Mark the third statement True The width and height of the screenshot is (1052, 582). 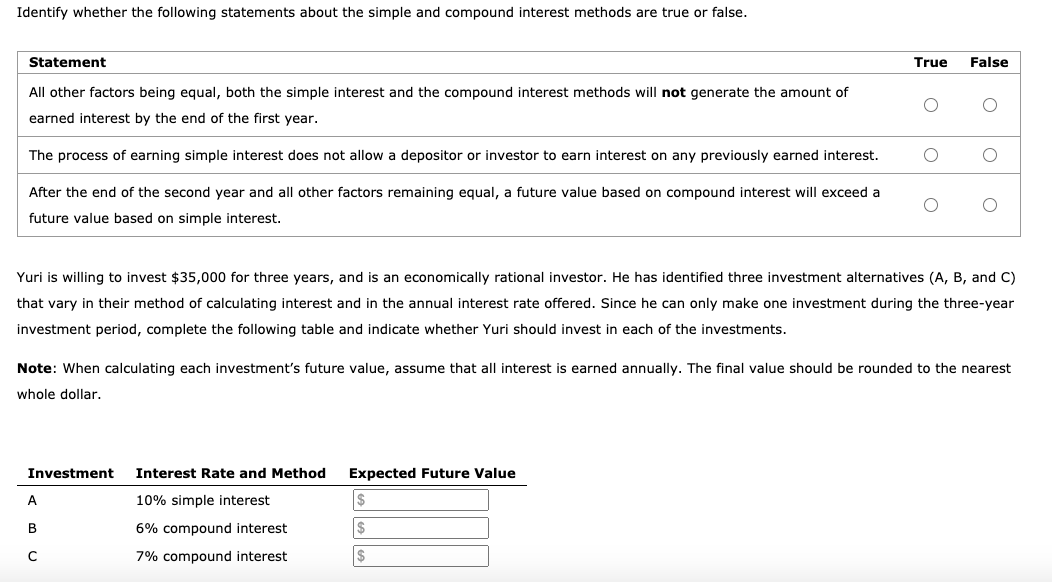coord(930,204)
